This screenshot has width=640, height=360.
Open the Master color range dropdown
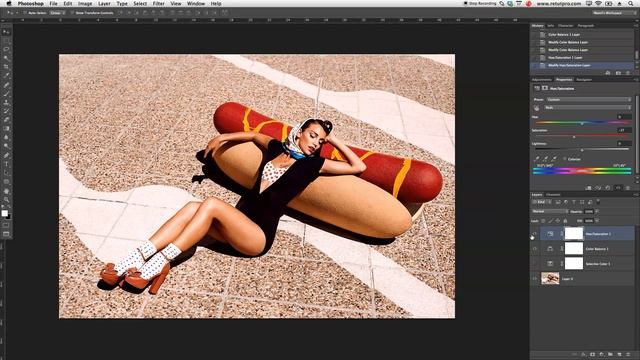coord(589,107)
